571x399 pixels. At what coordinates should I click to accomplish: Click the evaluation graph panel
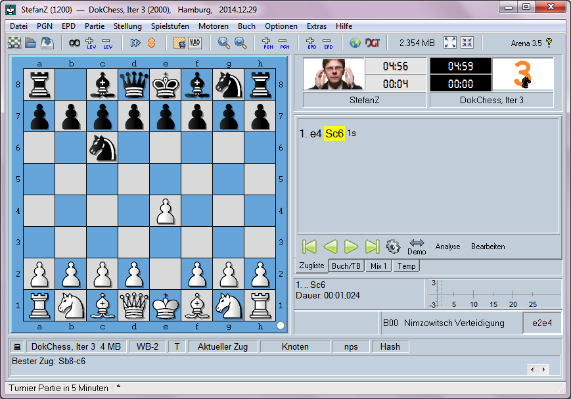[493, 294]
